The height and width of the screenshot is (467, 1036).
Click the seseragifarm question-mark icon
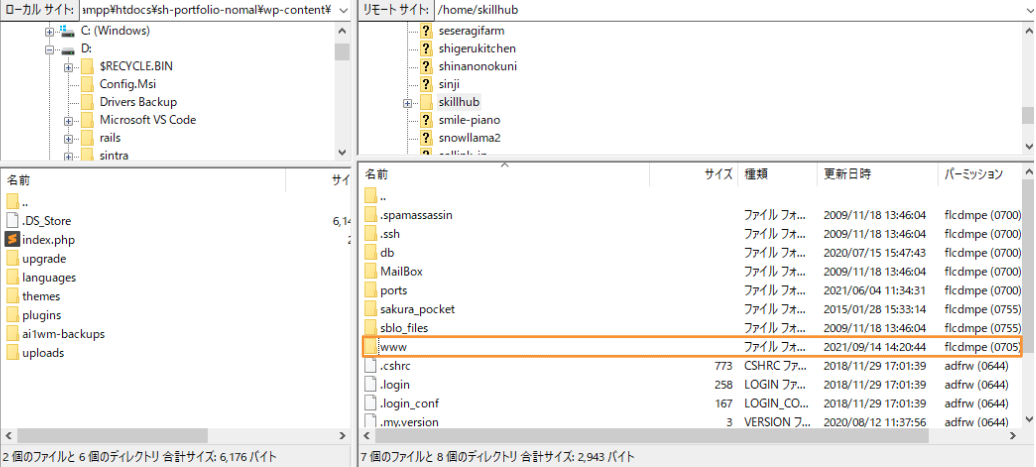(426, 30)
